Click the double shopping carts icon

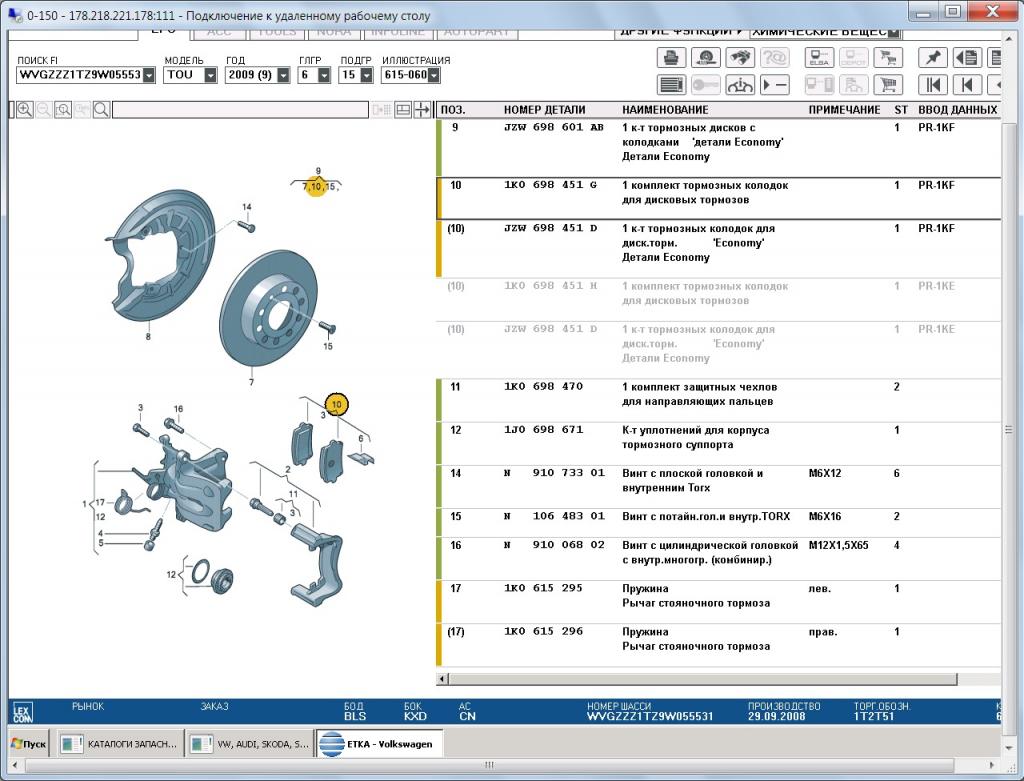pyautogui.click(x=888, y=57)
